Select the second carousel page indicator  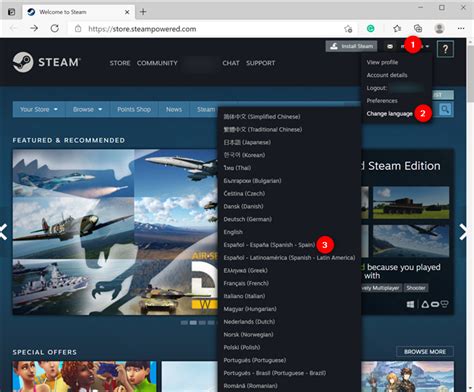pos(193,323)
